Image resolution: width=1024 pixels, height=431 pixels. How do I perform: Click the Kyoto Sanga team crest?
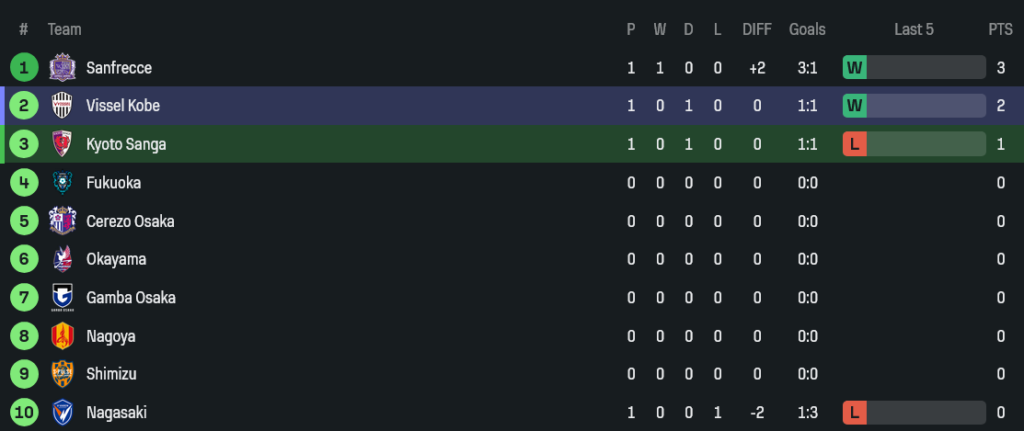point(62,144)
